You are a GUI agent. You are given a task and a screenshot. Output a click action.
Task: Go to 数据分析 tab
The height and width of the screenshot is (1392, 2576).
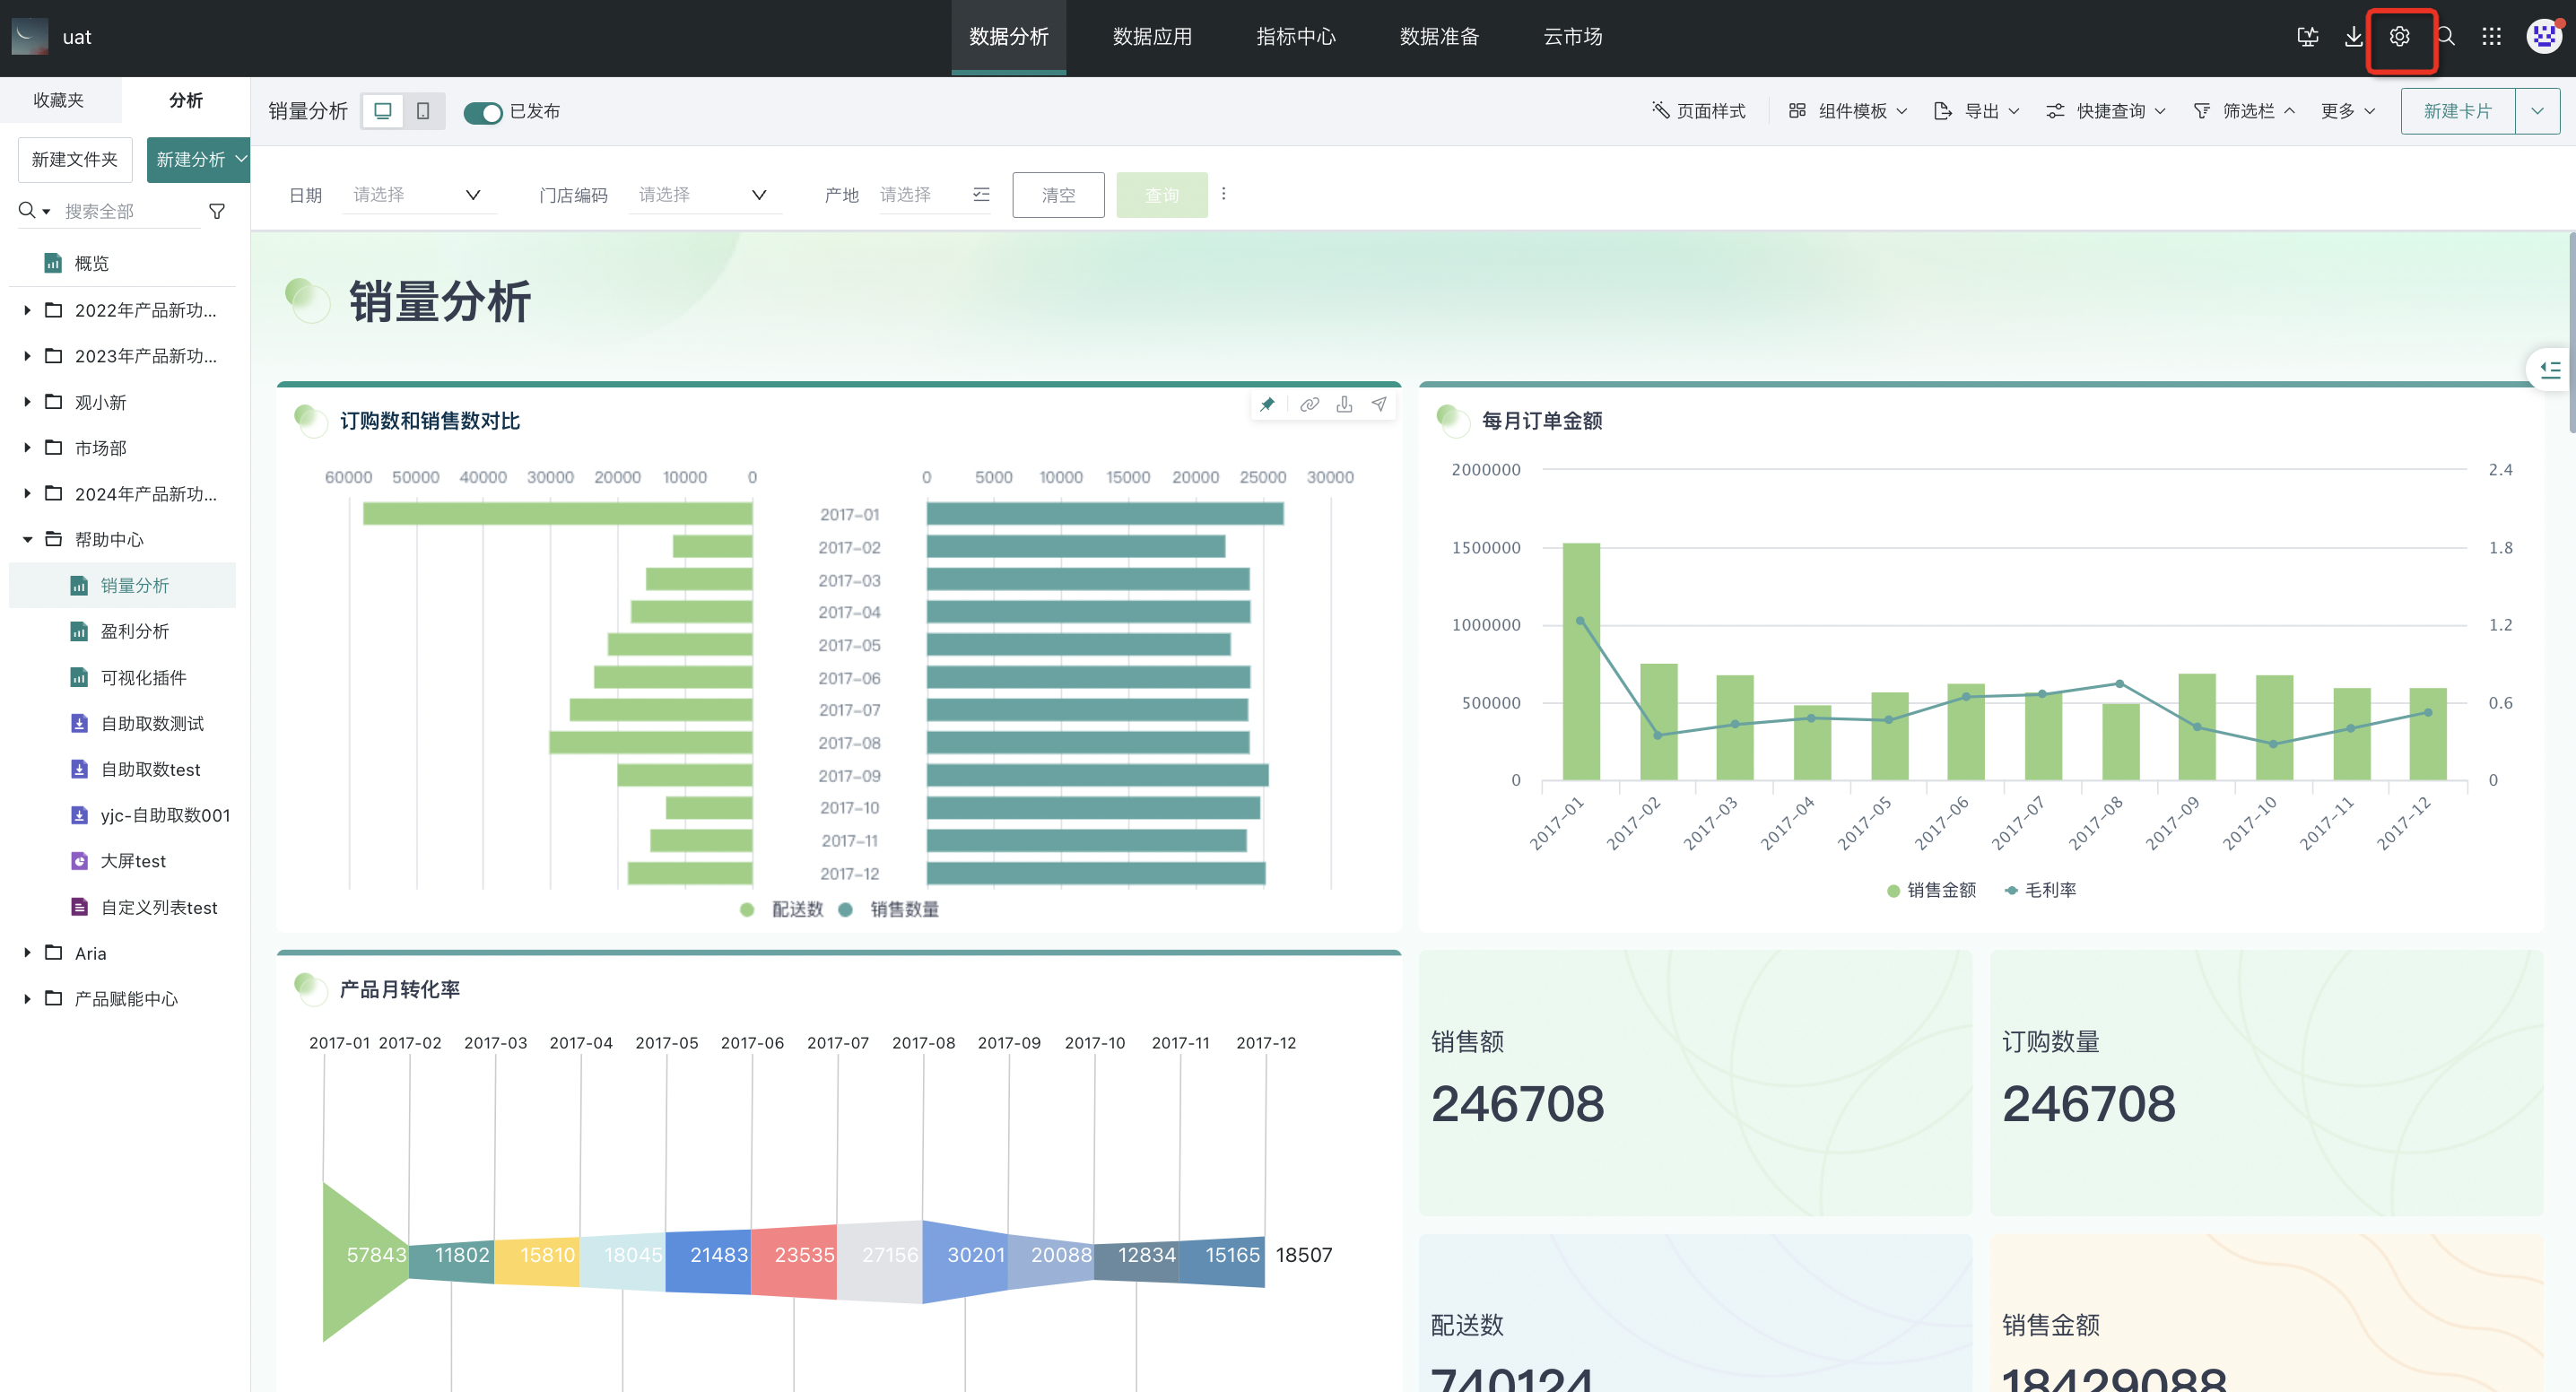tap(1008, 37)
